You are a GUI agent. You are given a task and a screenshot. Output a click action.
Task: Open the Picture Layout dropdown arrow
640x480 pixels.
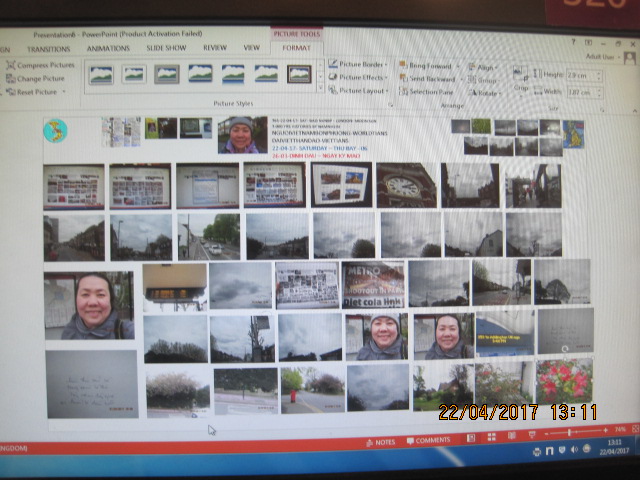[387, 91]
